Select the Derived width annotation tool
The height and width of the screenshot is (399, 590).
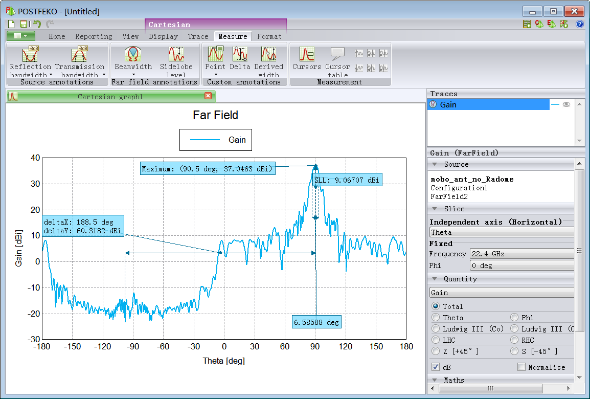pyautogui.click(x=269, y=54)
